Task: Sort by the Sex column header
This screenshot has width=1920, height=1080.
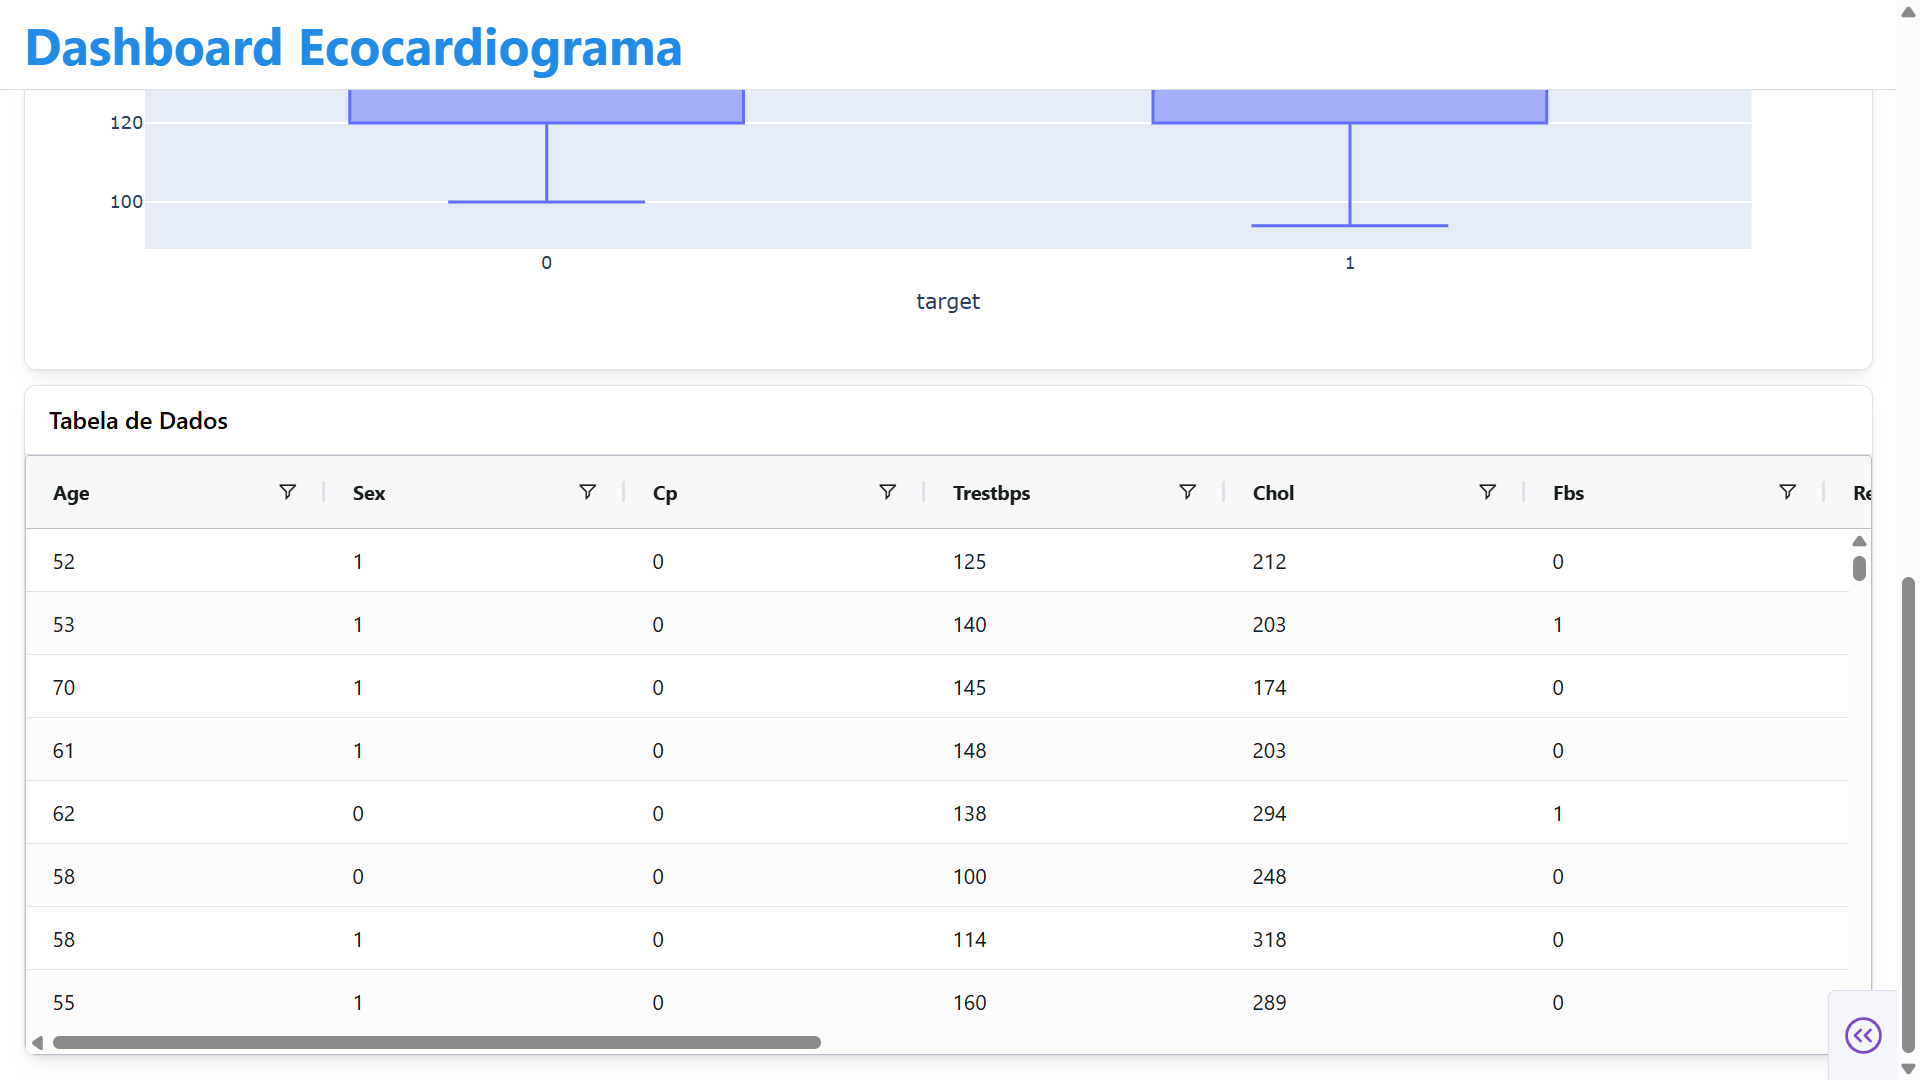Action: (x=369, y=493)
